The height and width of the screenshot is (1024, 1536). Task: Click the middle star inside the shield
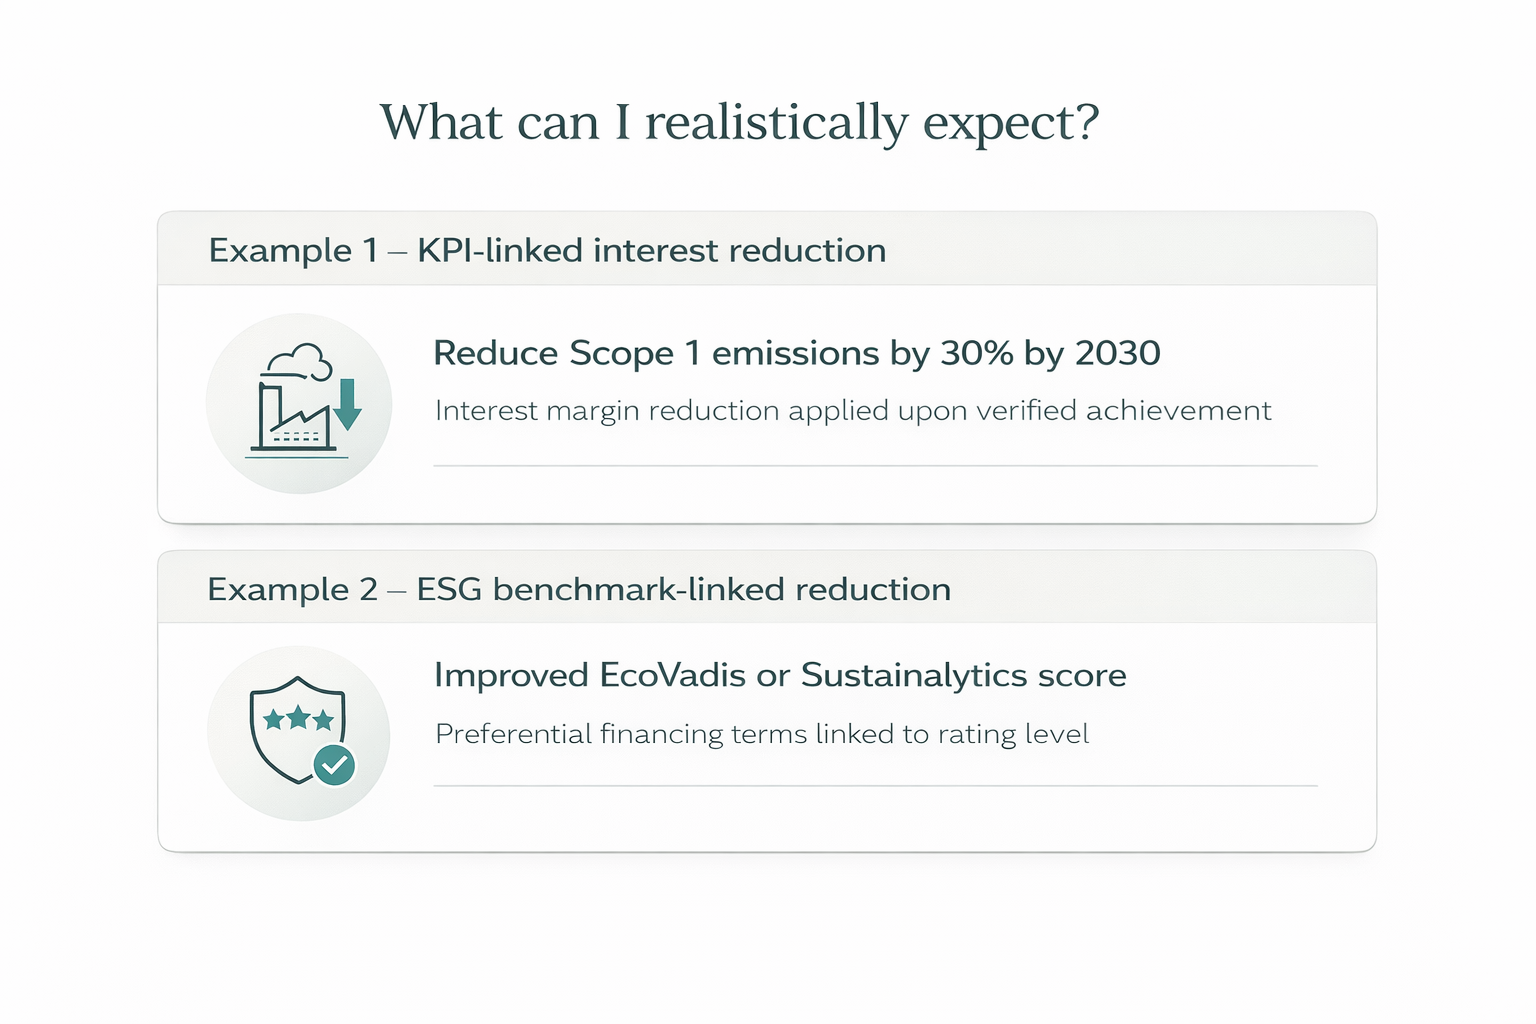(298, 717)
